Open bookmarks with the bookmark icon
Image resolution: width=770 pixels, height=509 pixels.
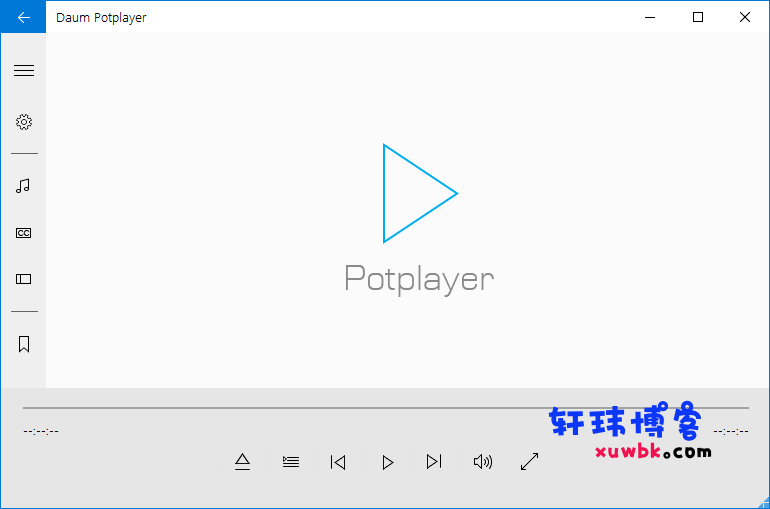[24, 344]
